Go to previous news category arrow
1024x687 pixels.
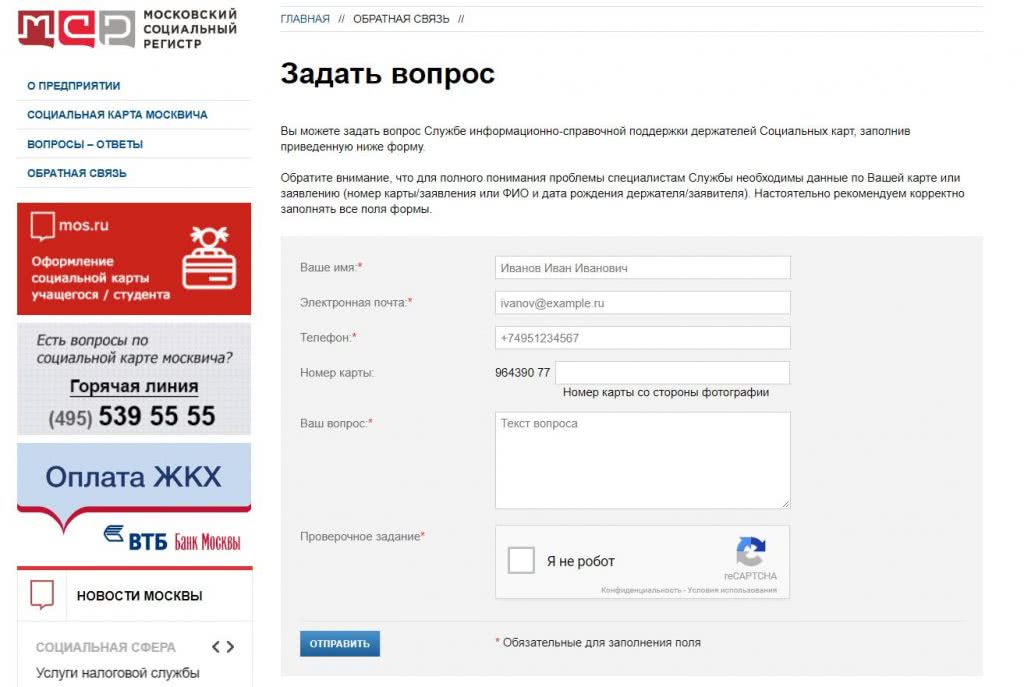213,647
